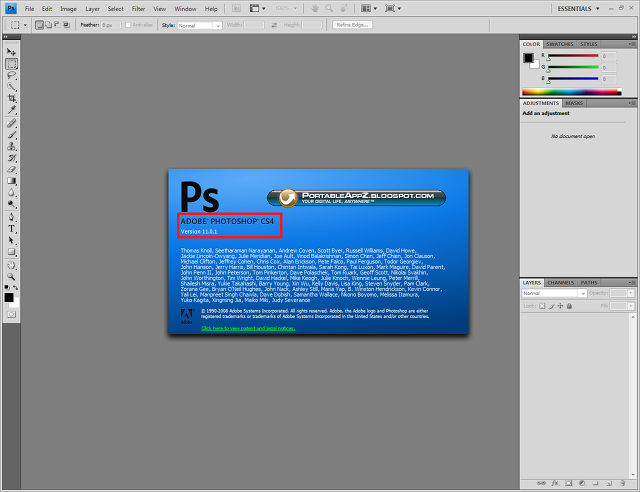Toggle the Anti-alias checkbox
Screen dimensions: 640x492
(x=128, y=25)
